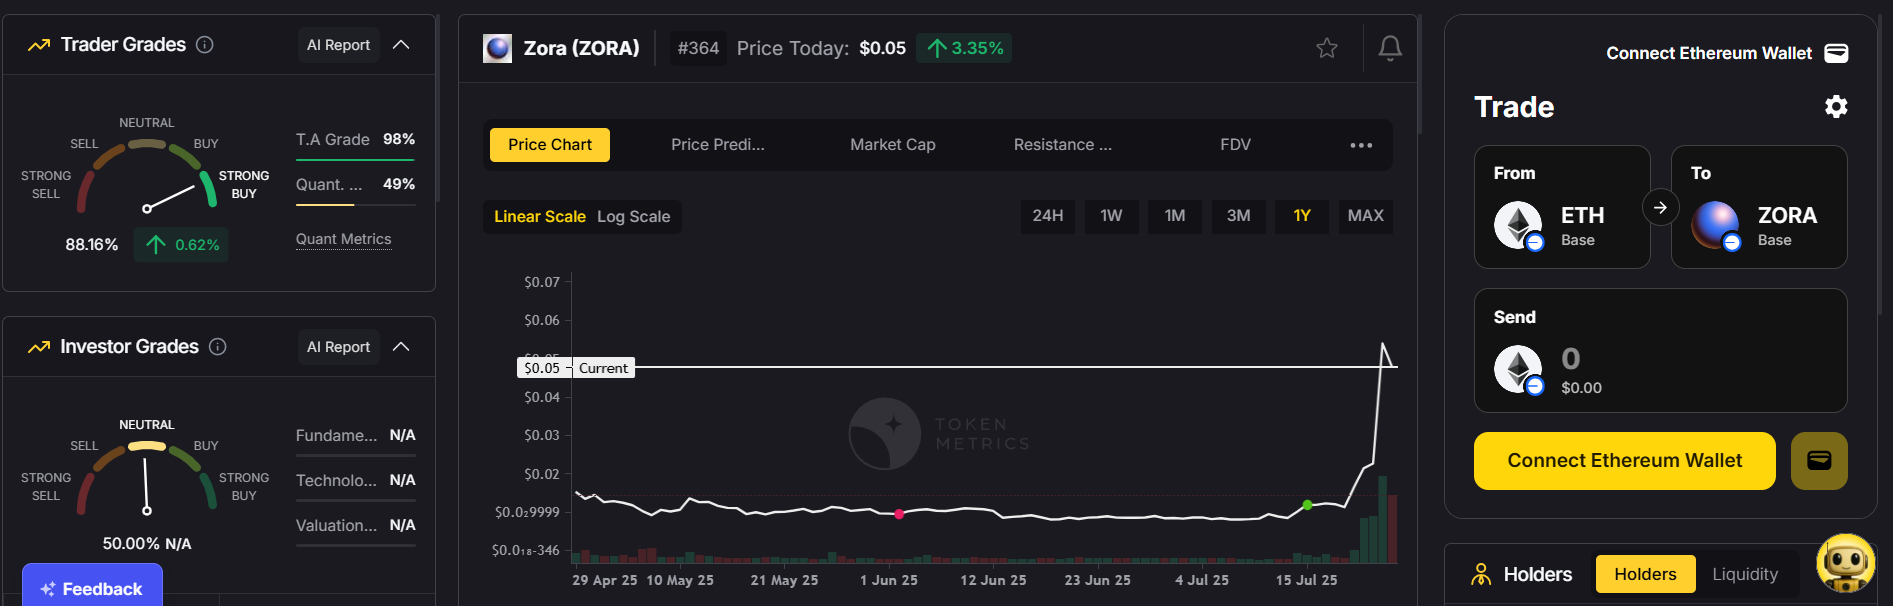This screenshot has width=1893, height=606.
Task: Open the Market Cap tab
Action: pos(893,145)
